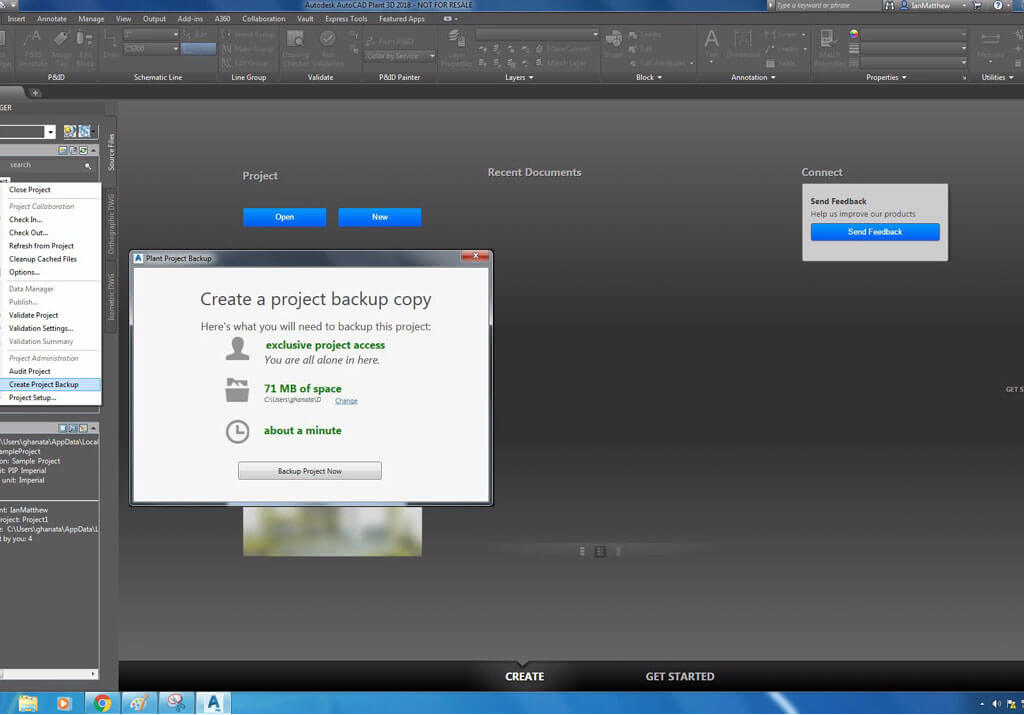Screen dimensions: 1024x715
Task: Select the Source Files vertical tab
Action: click(111, 151)
